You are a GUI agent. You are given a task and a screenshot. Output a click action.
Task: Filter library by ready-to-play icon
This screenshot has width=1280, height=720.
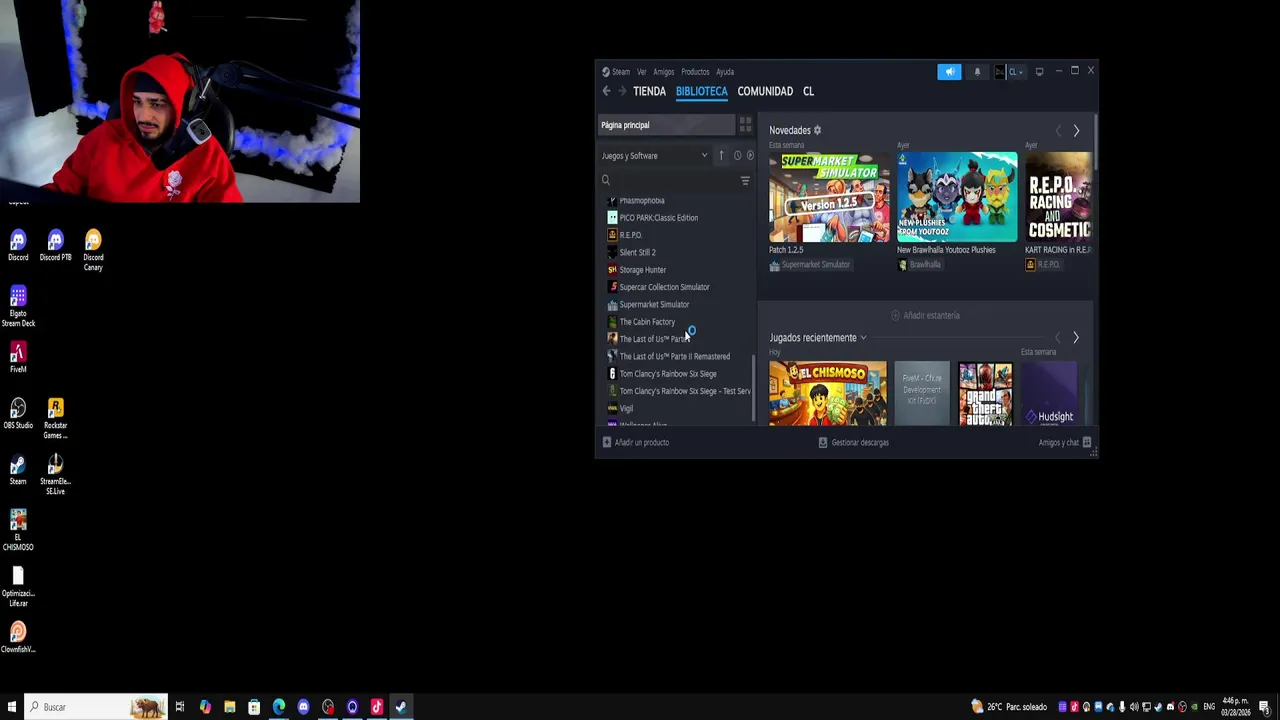[750, 155]
